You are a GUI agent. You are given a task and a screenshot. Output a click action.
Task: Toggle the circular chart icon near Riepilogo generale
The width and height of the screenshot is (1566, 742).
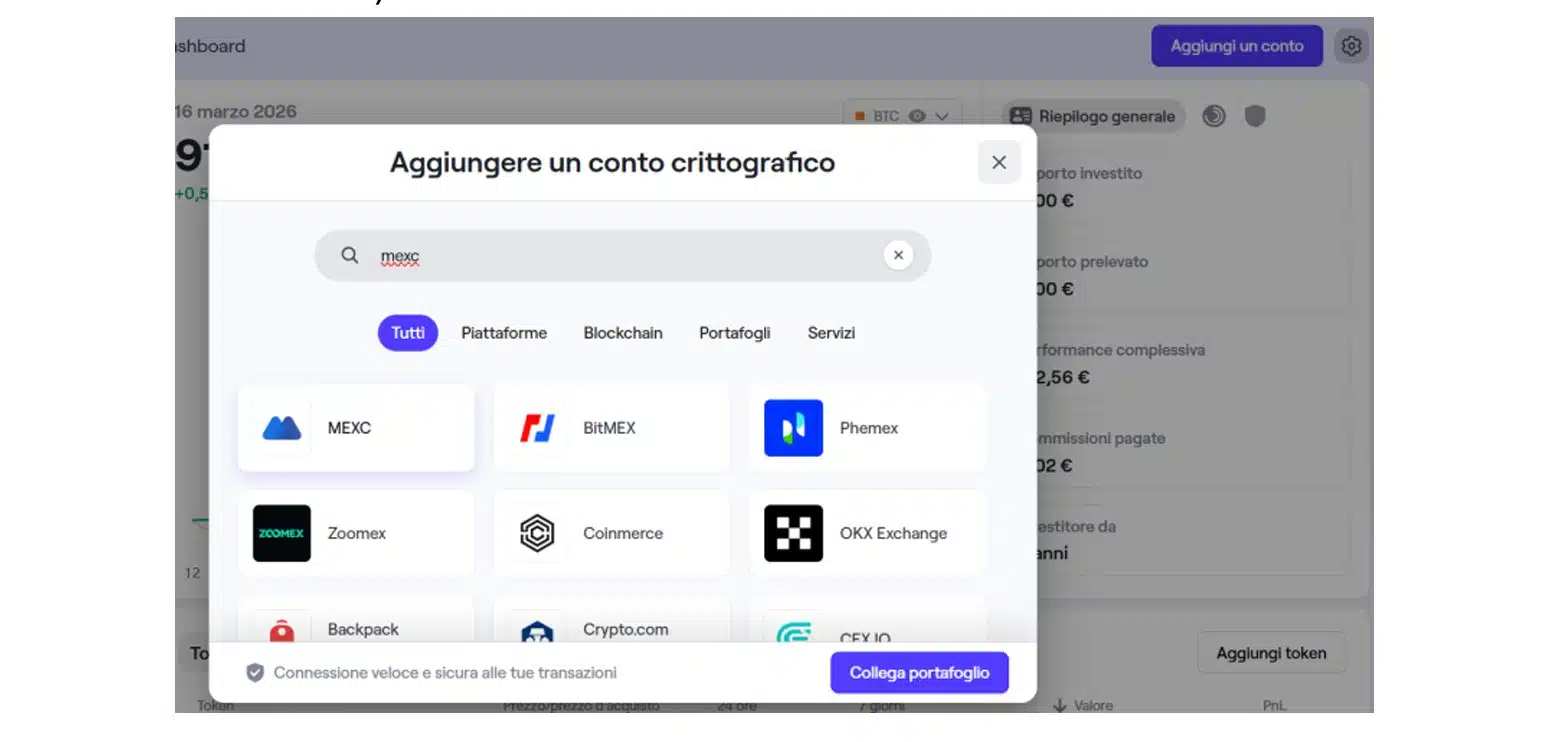point(1213,116)
